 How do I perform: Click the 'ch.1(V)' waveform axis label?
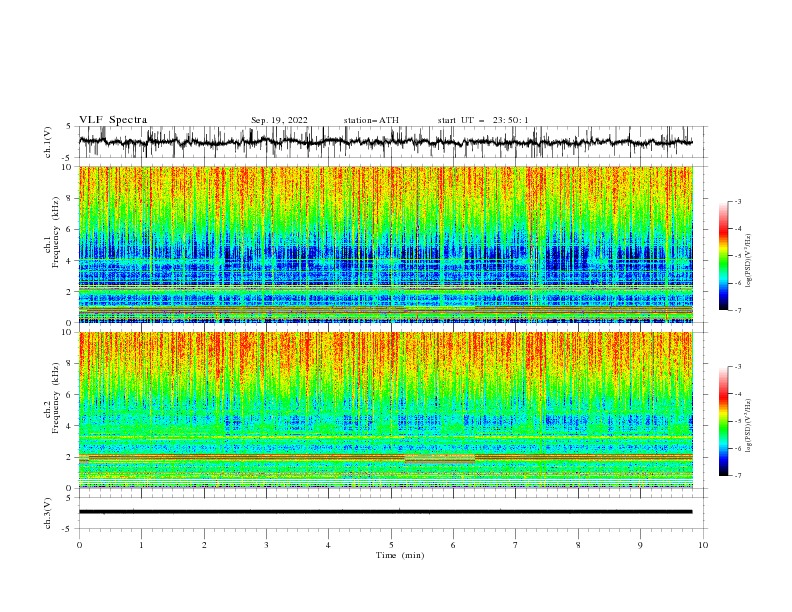point(48,142)
